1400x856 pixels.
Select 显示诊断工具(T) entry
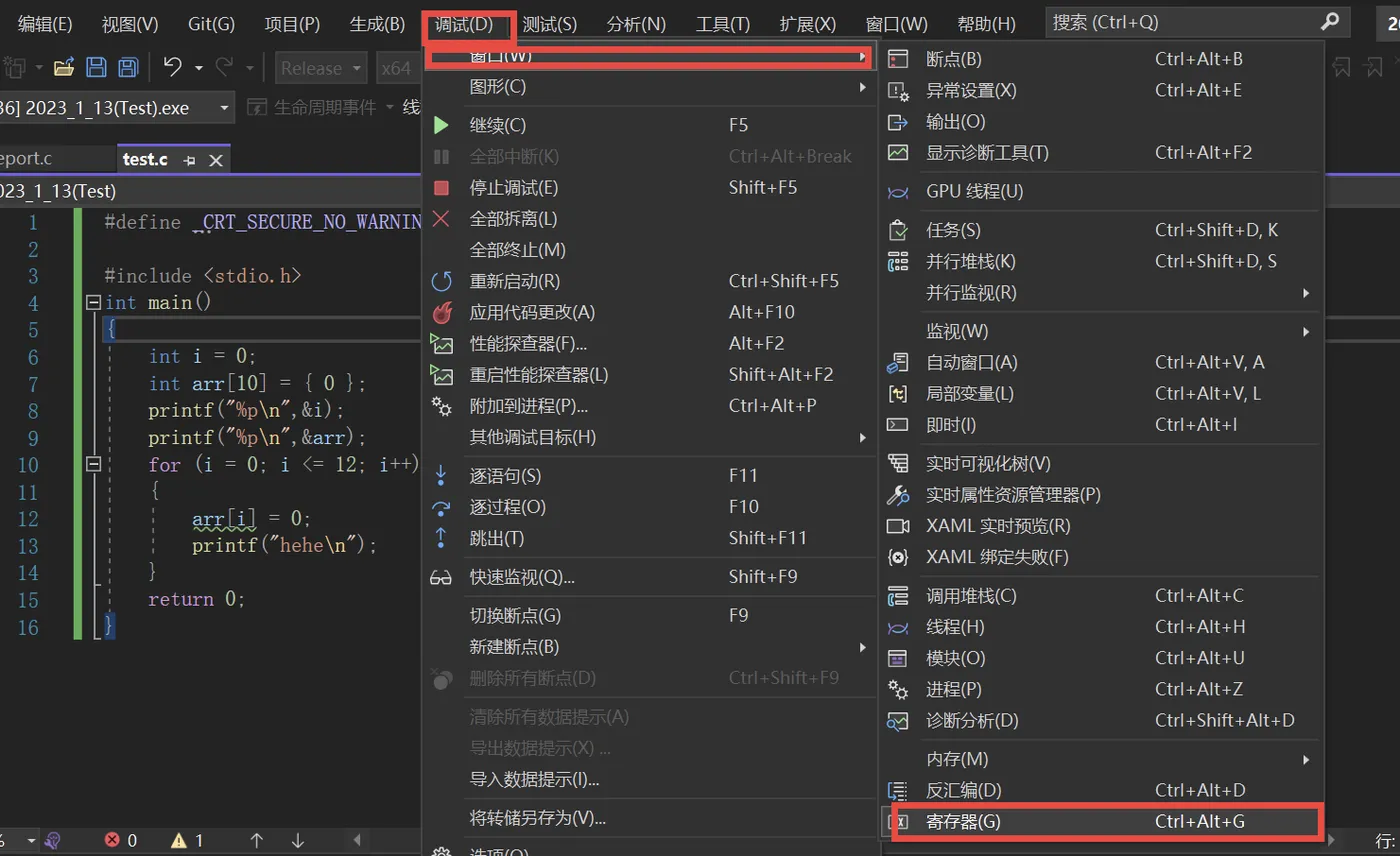tap(1101, 153)
